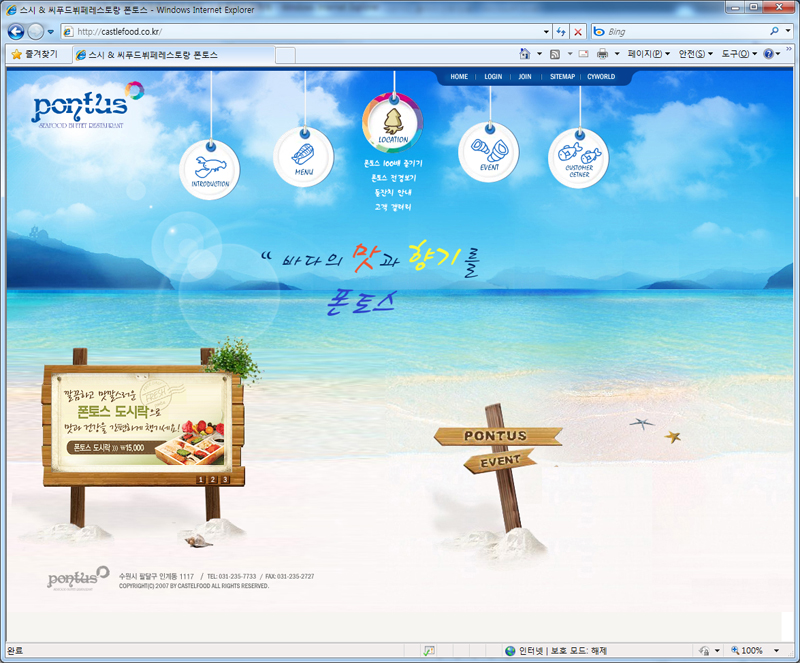Click the 폰토스 도시락 banner on the signboard

pyautogui.click(x=141, y=422)
